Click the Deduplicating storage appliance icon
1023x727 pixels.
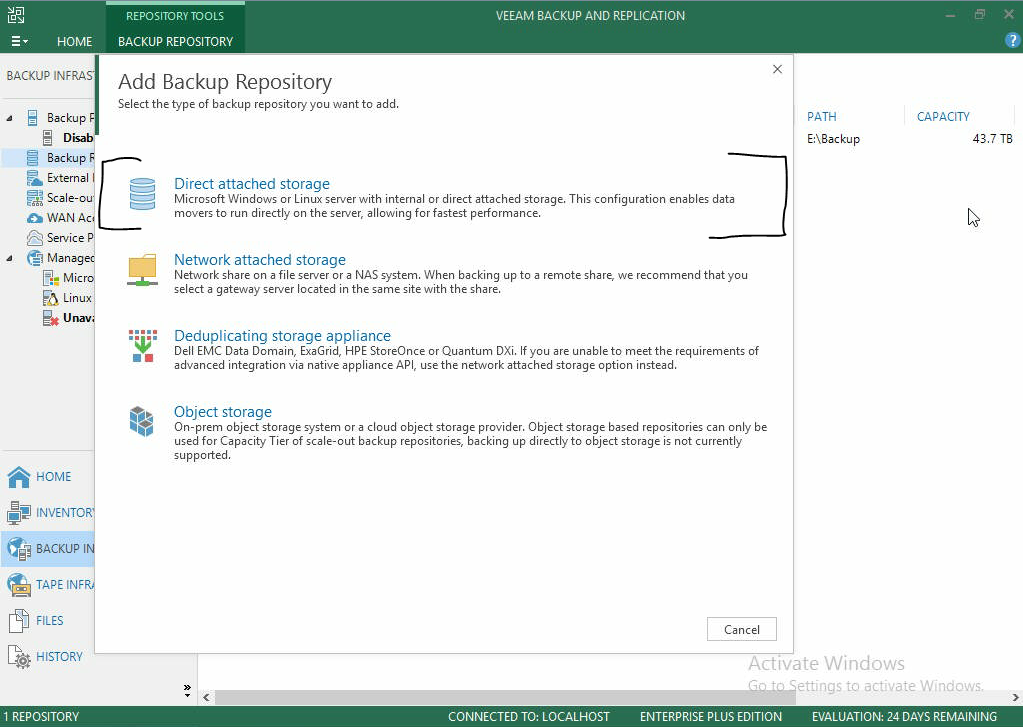tap(142, 346)
